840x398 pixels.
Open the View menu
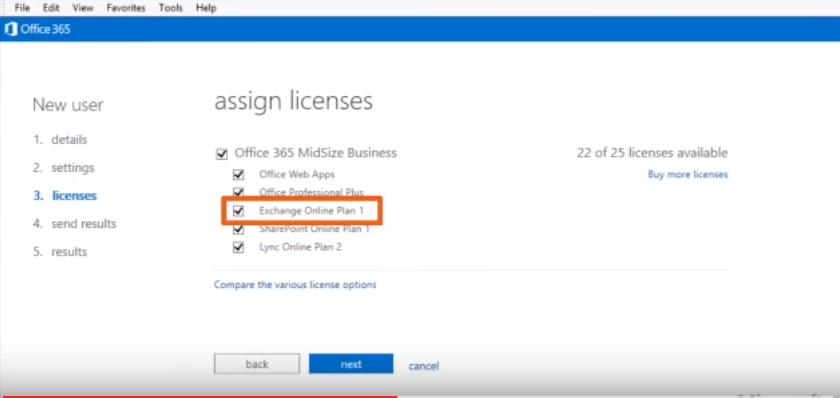[82, 8]
